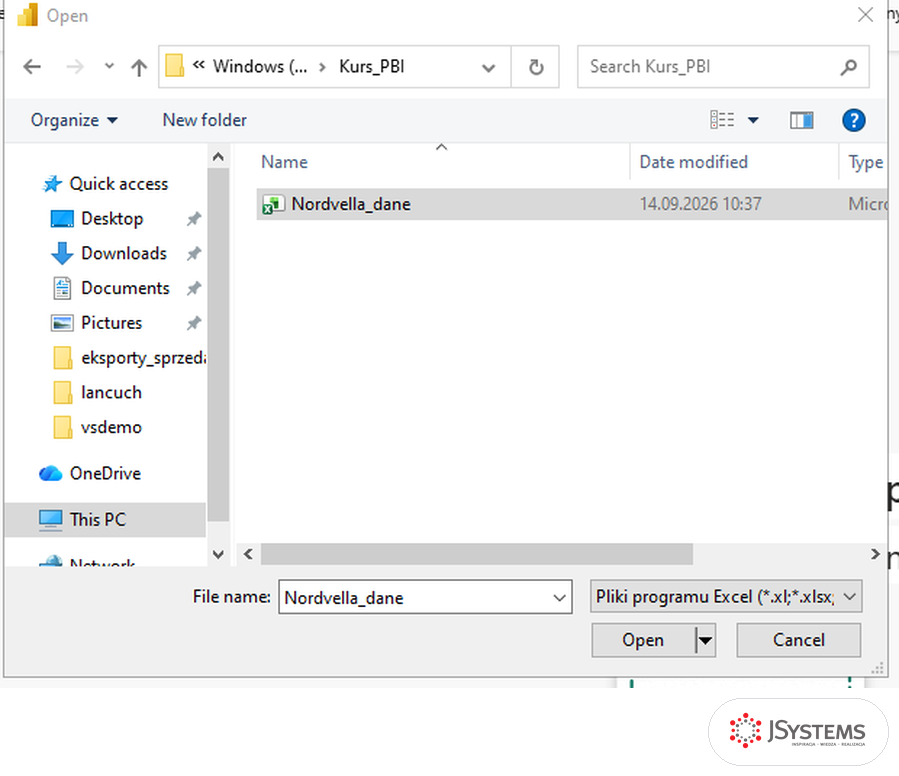The width and height of the screenshot is (899, 776).
Task: Expand the address bar path dropdown
Action: pyautogui.click(x=488, y=68)
